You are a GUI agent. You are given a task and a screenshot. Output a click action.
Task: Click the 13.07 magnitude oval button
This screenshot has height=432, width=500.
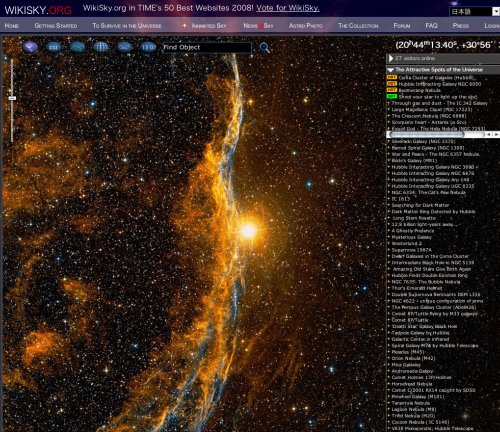point(148,47)
